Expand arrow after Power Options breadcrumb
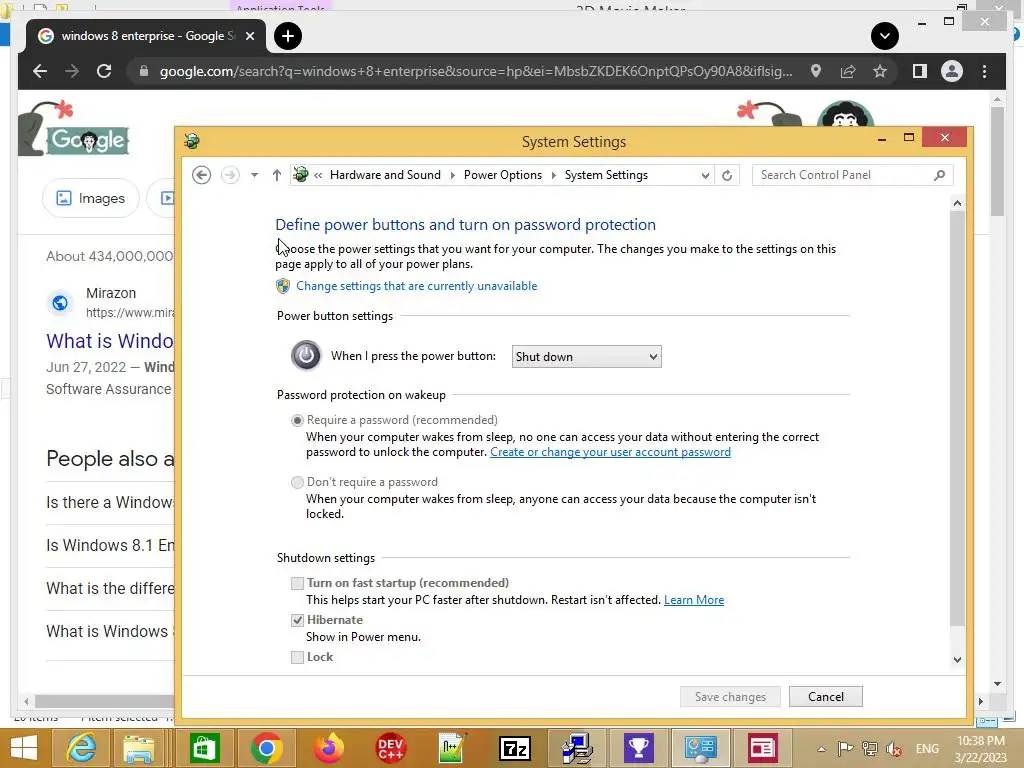Image resolution: width=1024 pixels, height=768 pixels. (x=553, y=175)
